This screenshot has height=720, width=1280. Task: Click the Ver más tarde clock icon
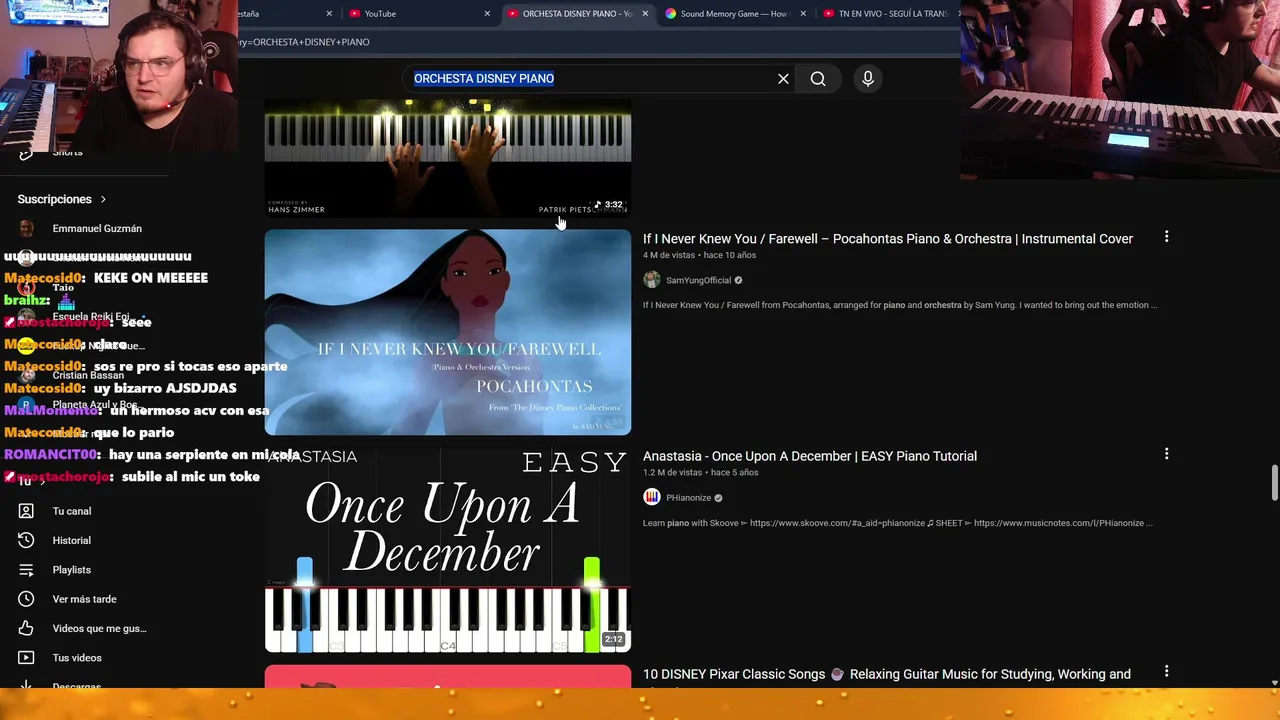click(26, 599)
